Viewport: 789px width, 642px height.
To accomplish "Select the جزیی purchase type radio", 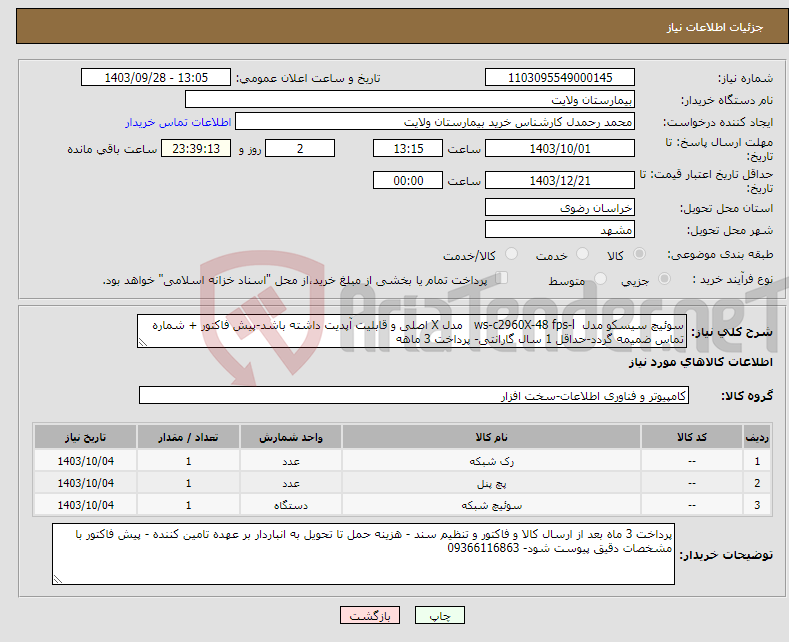I will tap(664, 279).
